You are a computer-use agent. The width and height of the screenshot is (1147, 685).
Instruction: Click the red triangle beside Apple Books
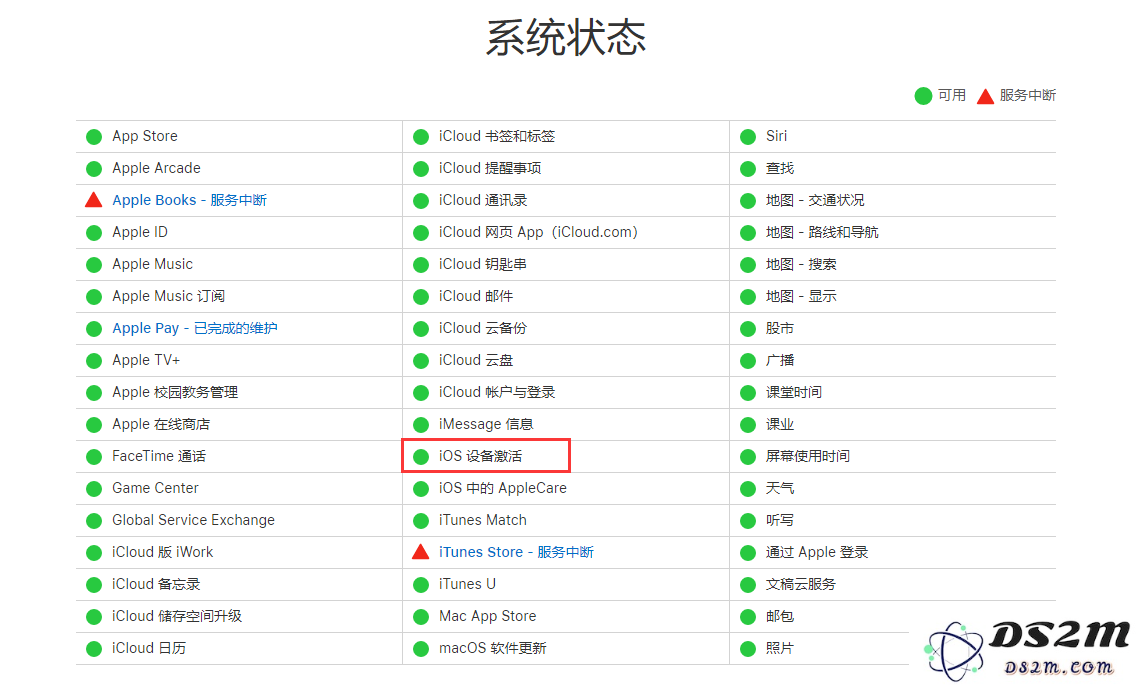tap(94, 200)
